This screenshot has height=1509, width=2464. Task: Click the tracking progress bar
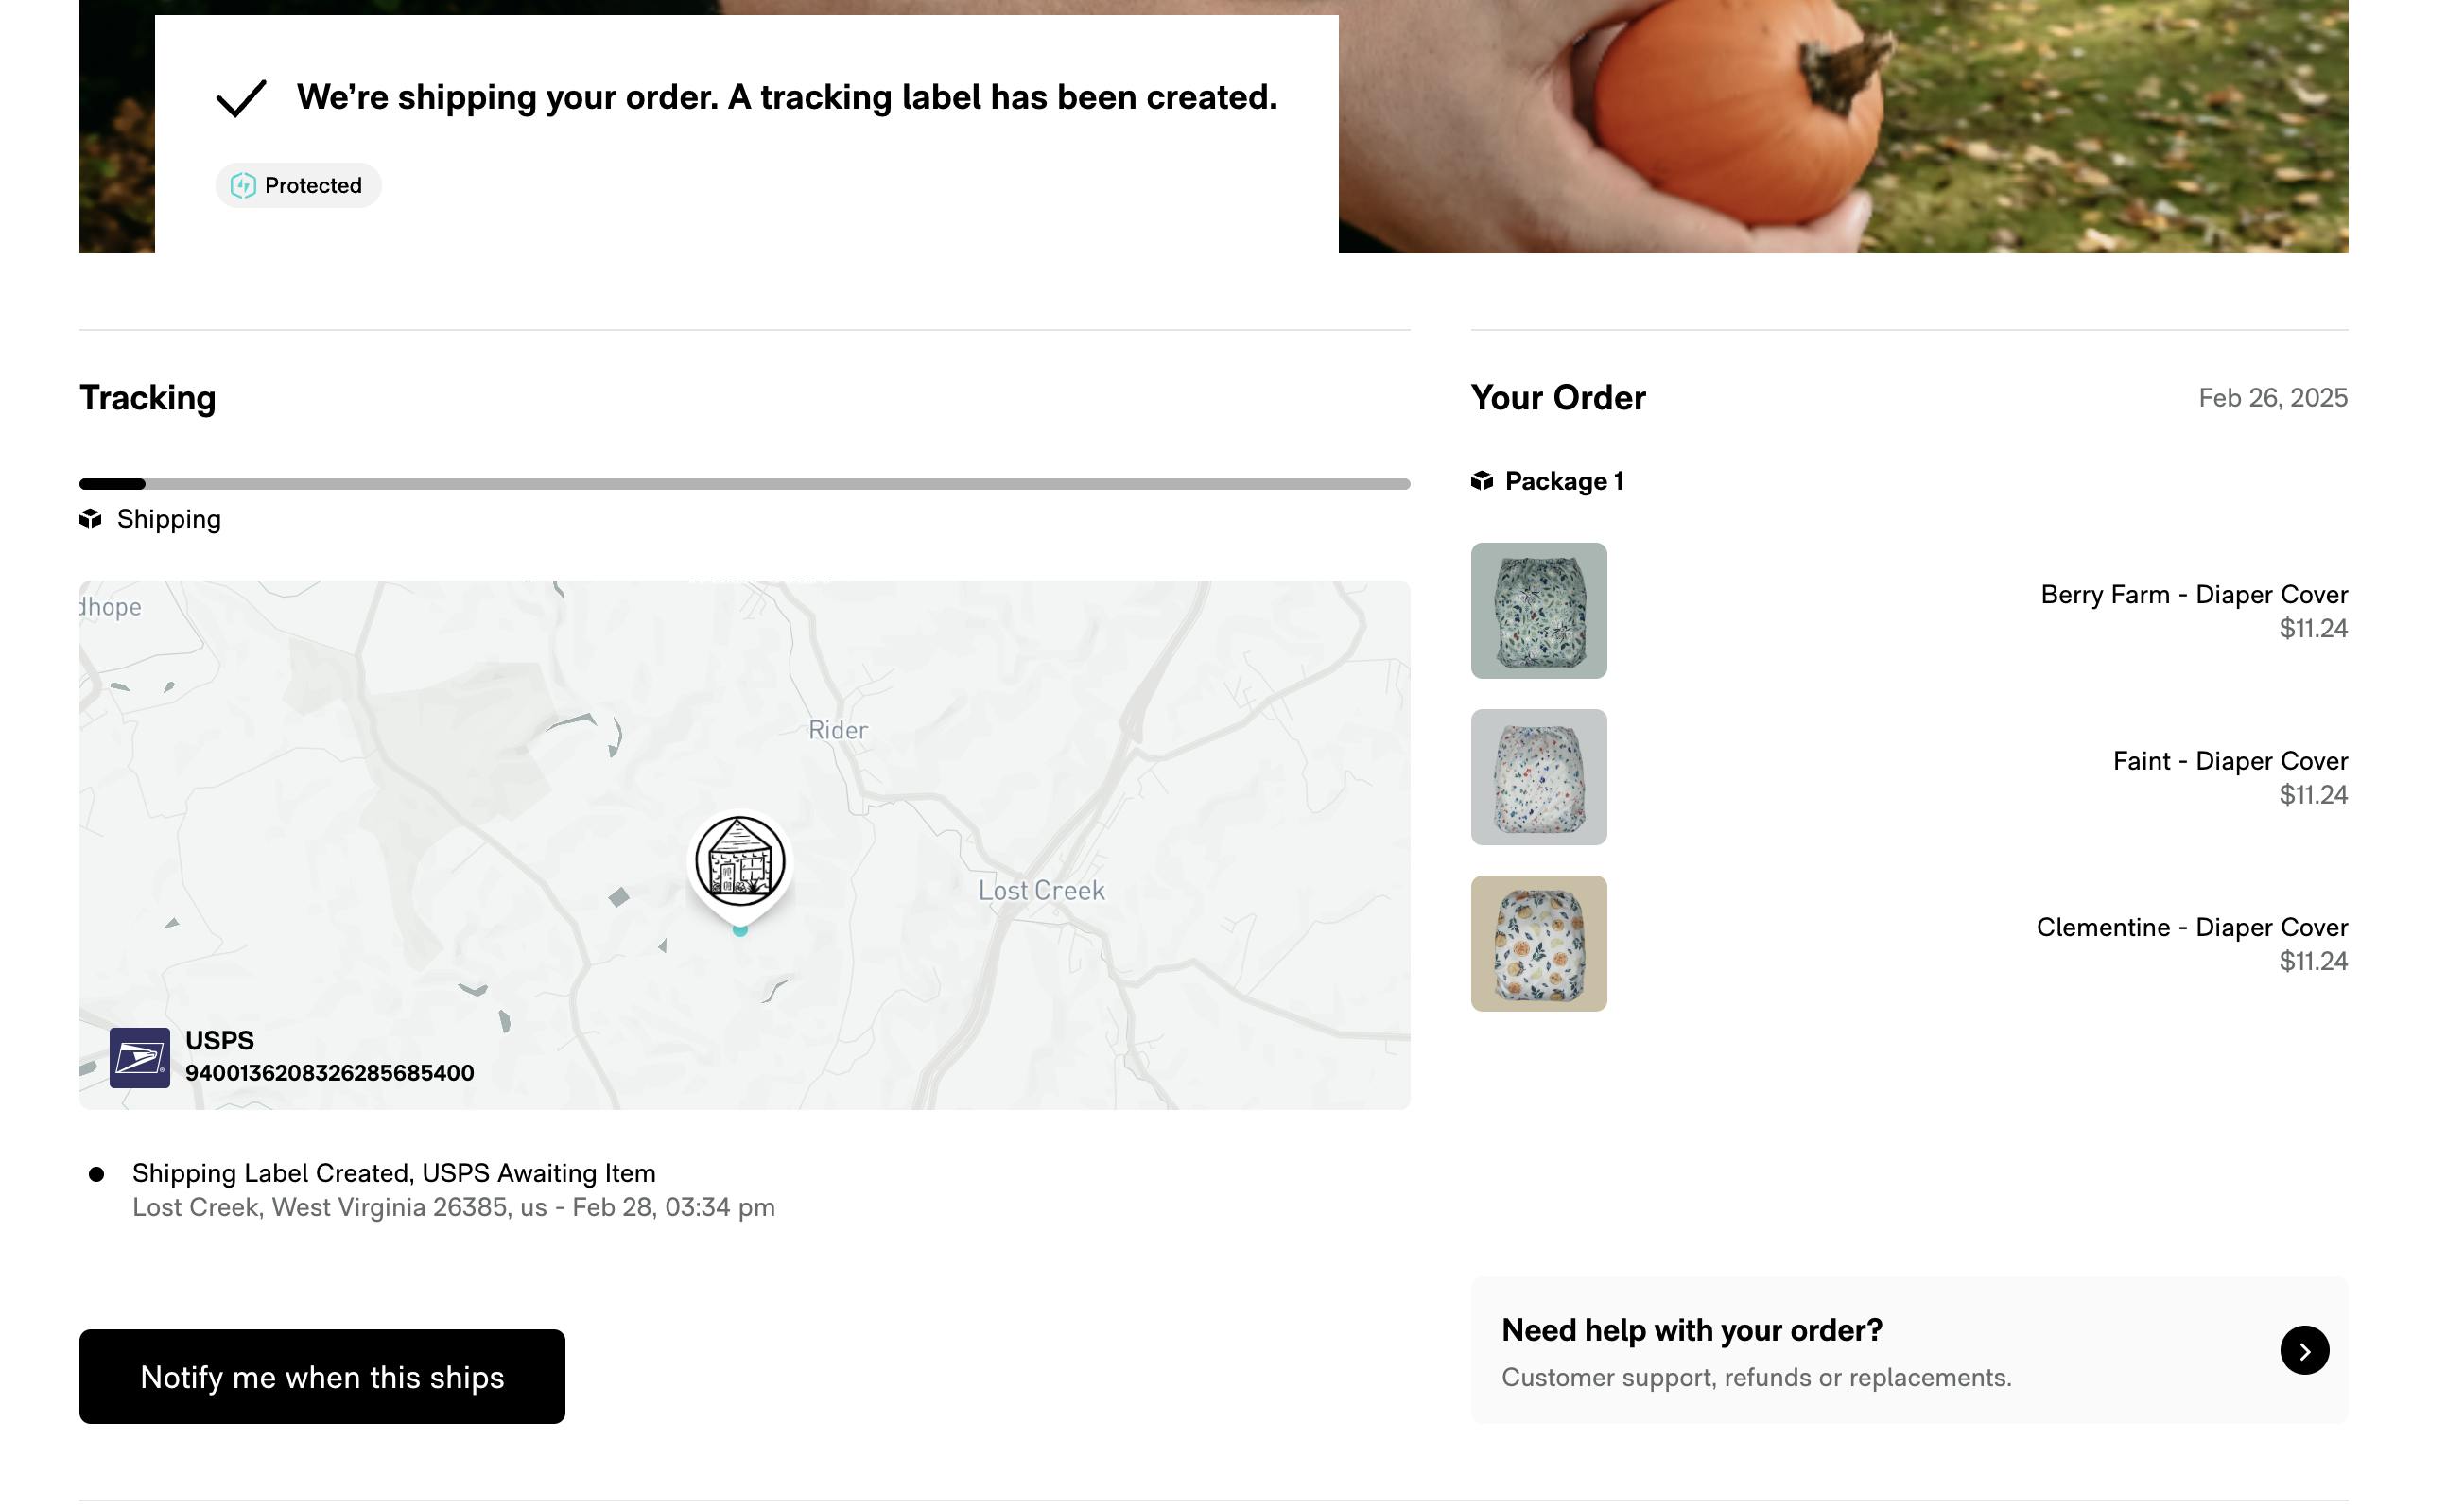point(744,484)
